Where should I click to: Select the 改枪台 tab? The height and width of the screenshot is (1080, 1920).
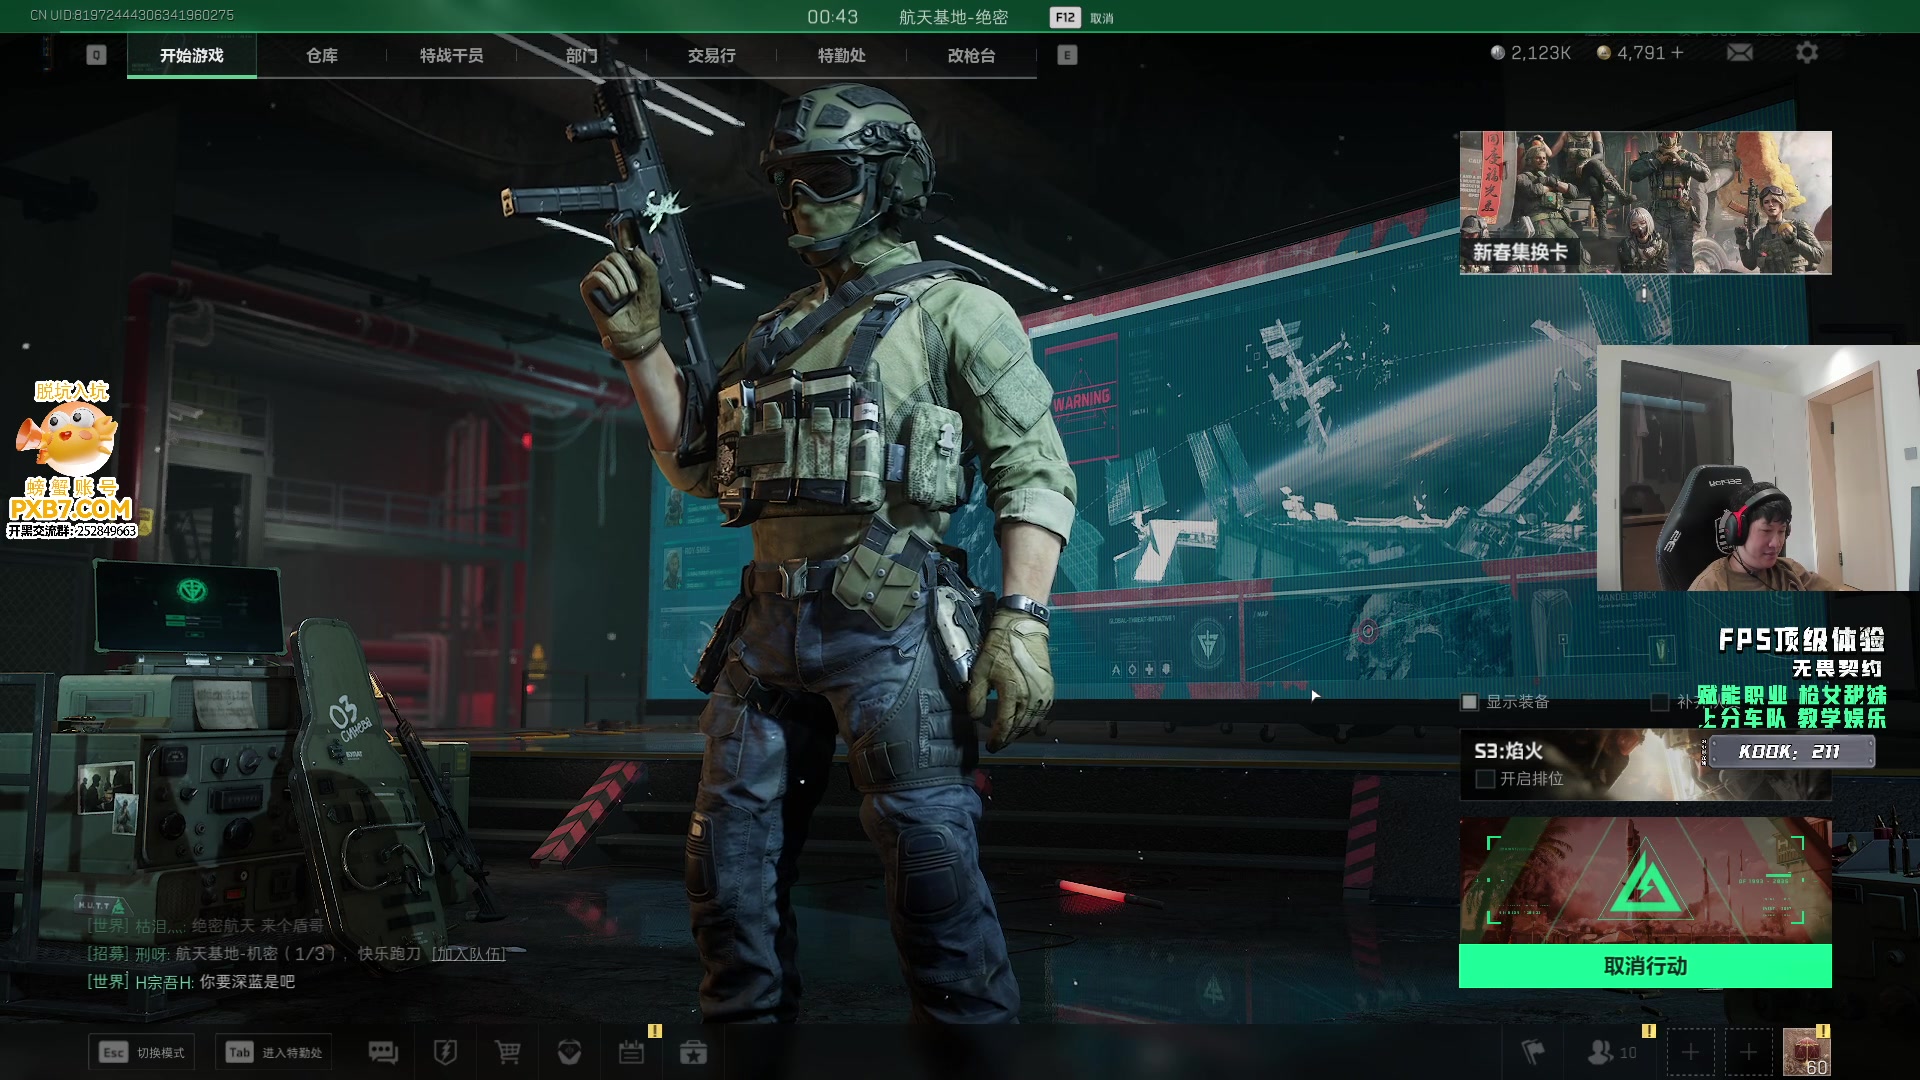click(x=972, y=55)
